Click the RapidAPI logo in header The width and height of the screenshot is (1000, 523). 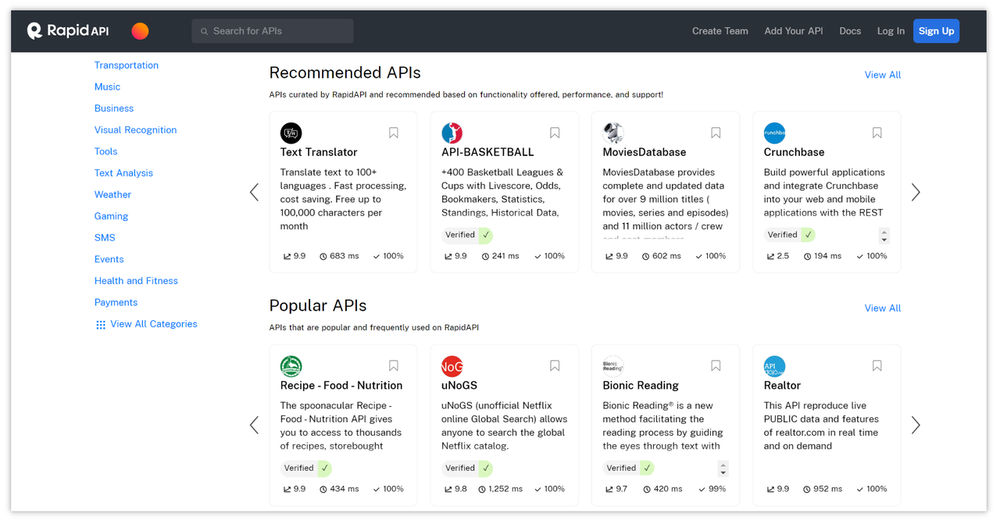tap(68, 31)
